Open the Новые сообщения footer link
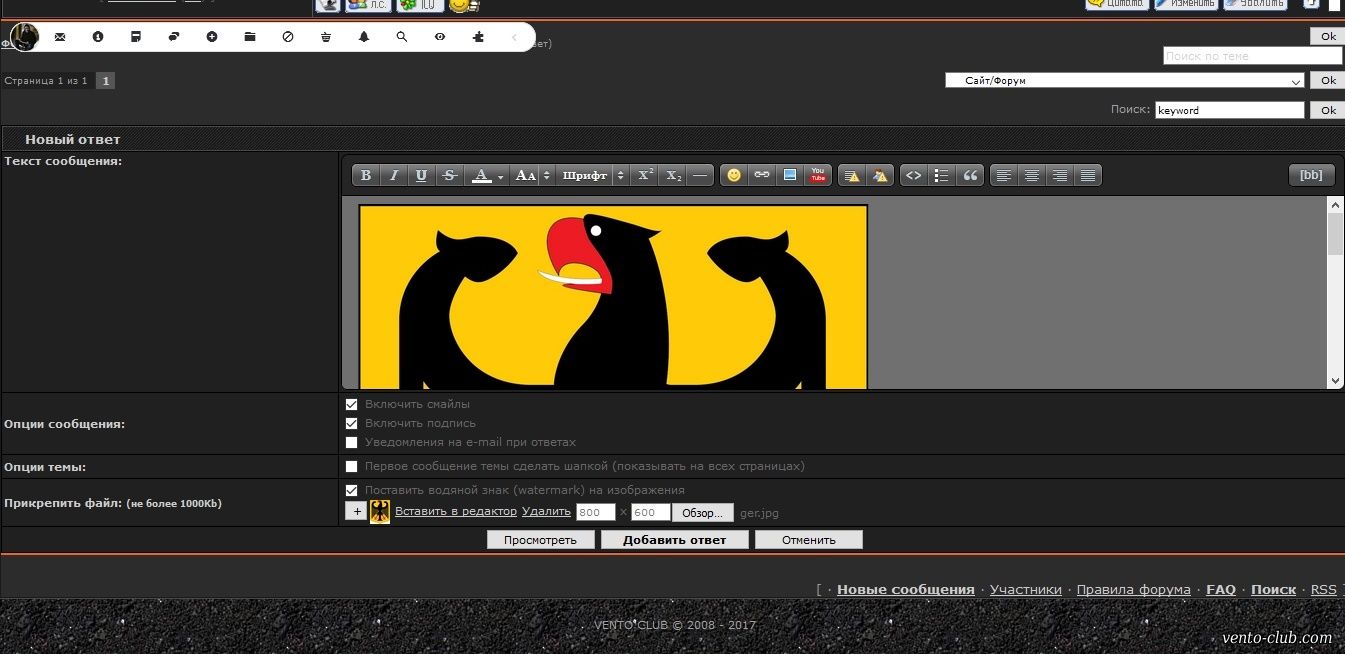Image resolution: width=1345 pixels, height=654 pixels. [x=906, y=589]
